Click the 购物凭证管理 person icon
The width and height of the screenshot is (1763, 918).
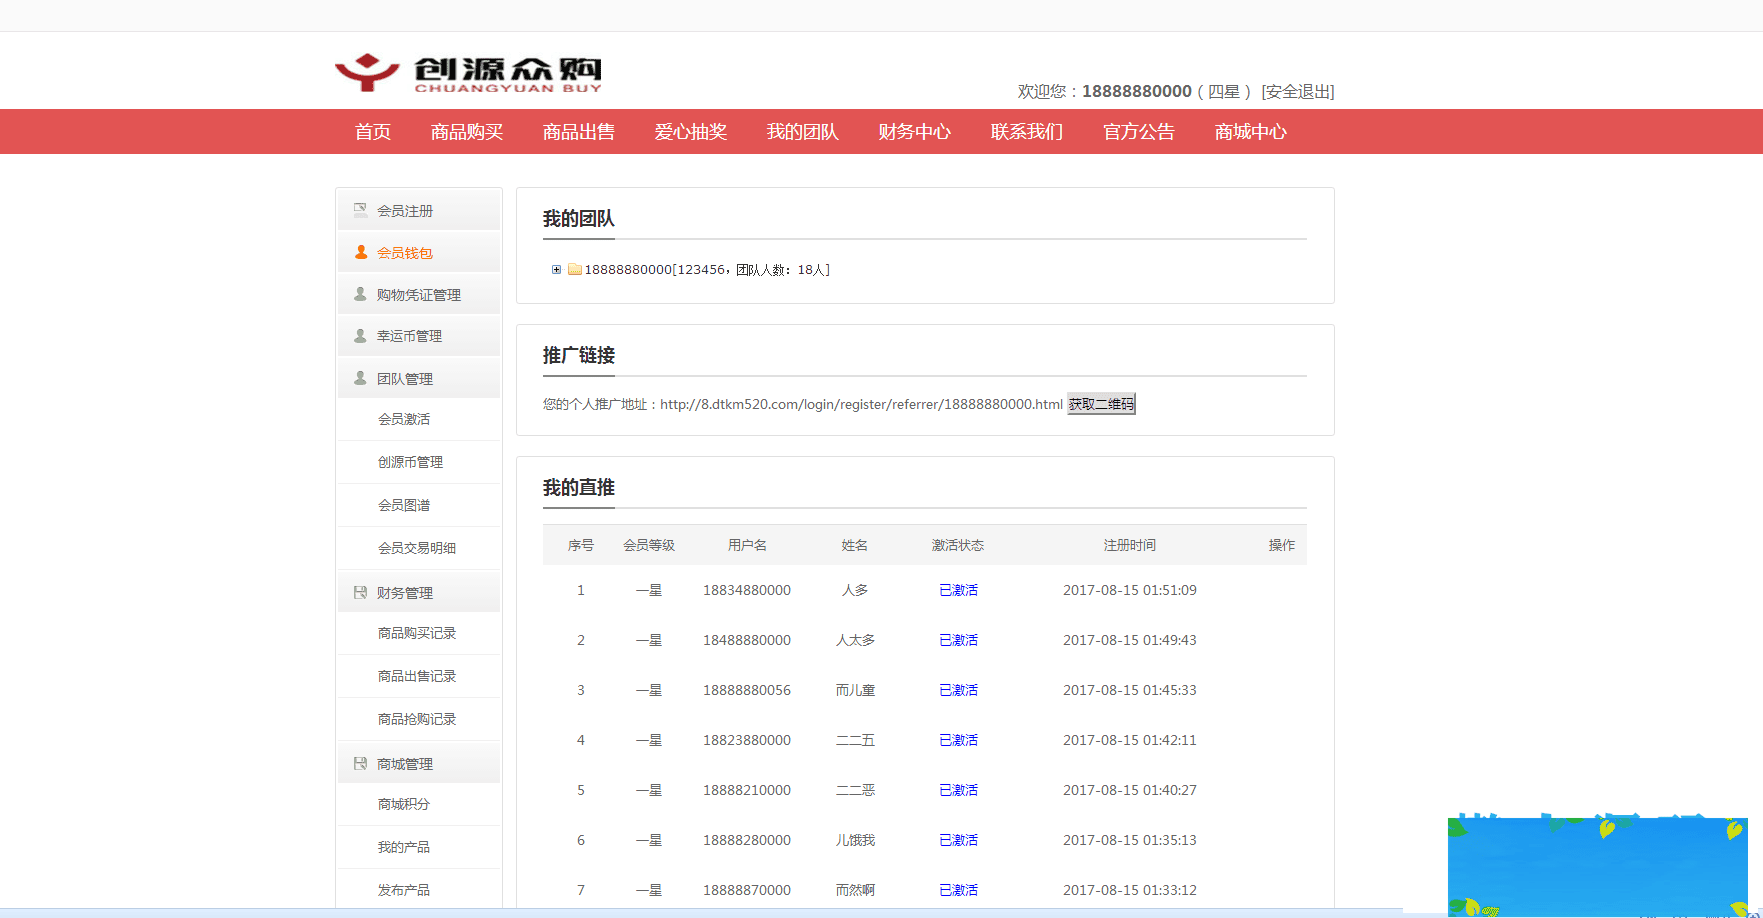[x=361, y=294]
